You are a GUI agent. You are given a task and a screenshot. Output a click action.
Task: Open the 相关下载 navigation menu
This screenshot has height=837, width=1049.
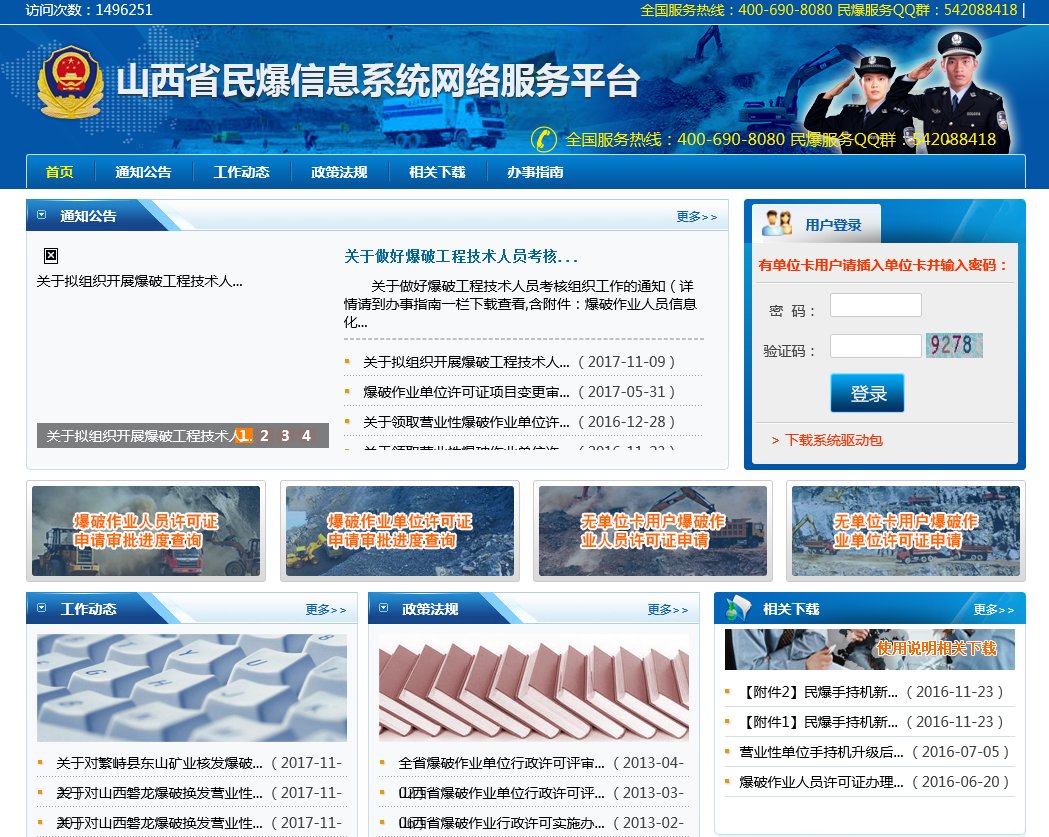click(x=437, y=171)
